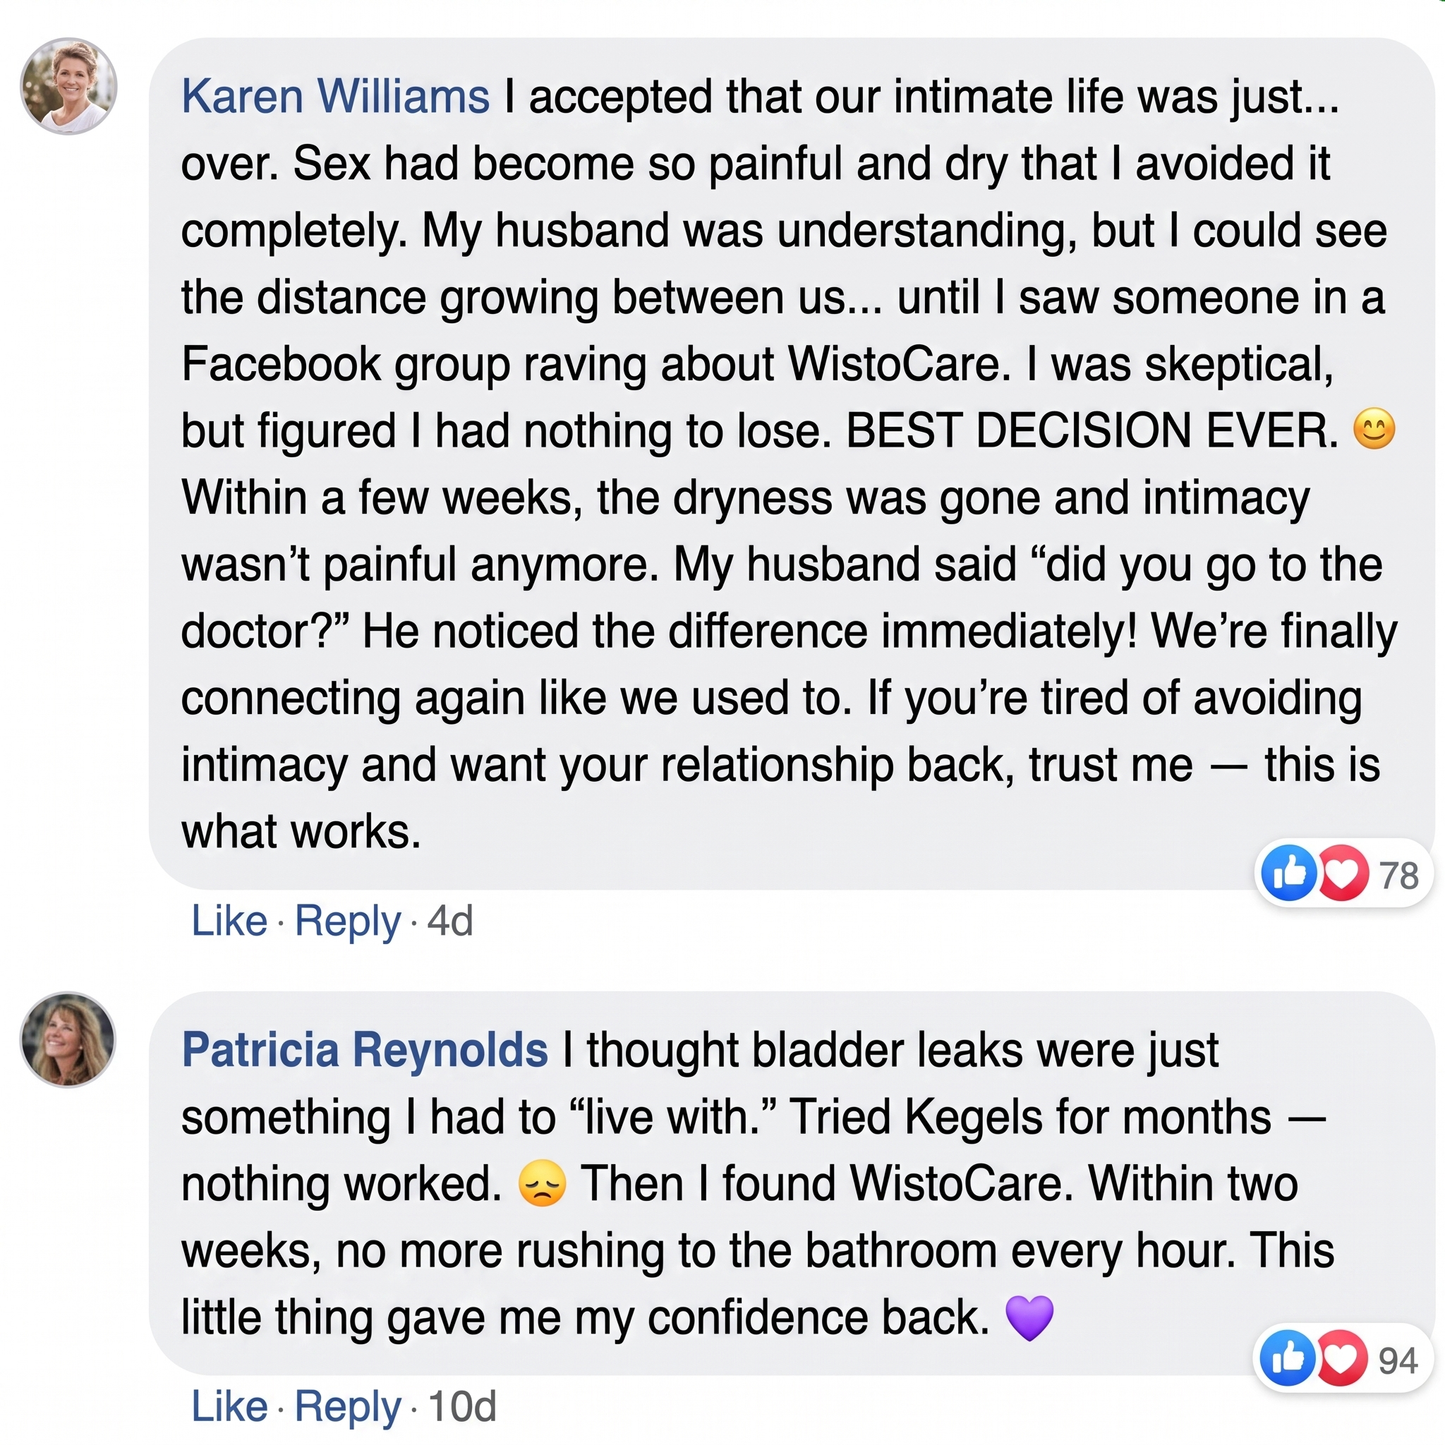Click thumbs-up reaction icon on Patricia's comment
This screenshot has width=1445, height=1445.
pos(1288,1358)
